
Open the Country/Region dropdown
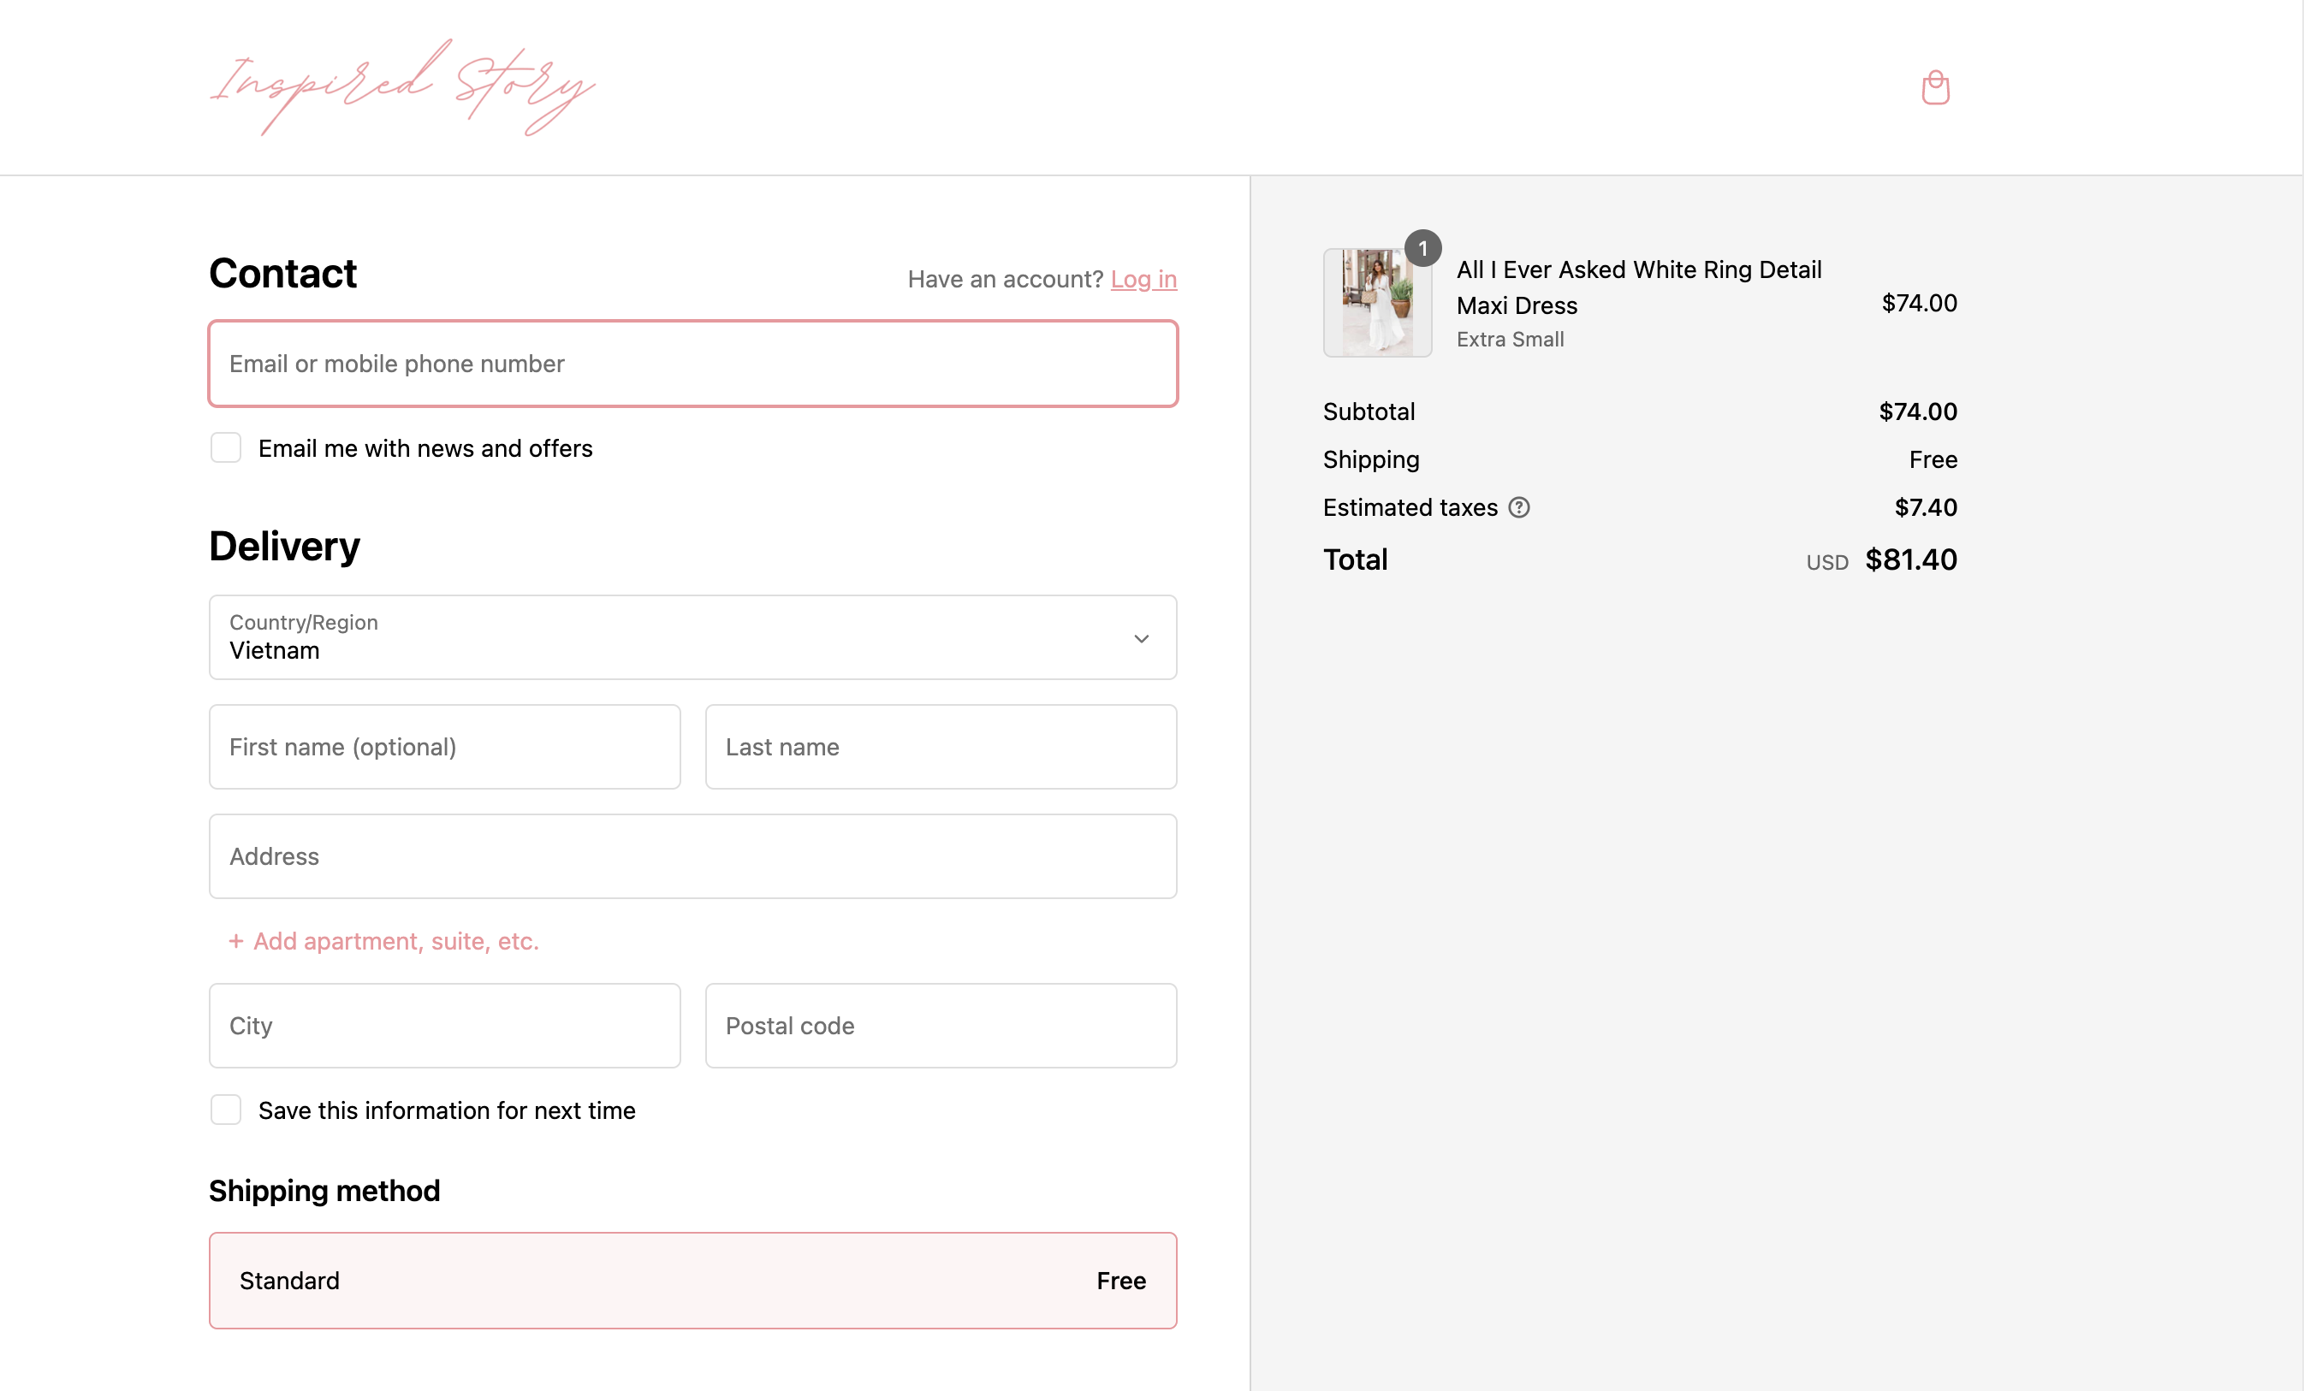(692, 638)
